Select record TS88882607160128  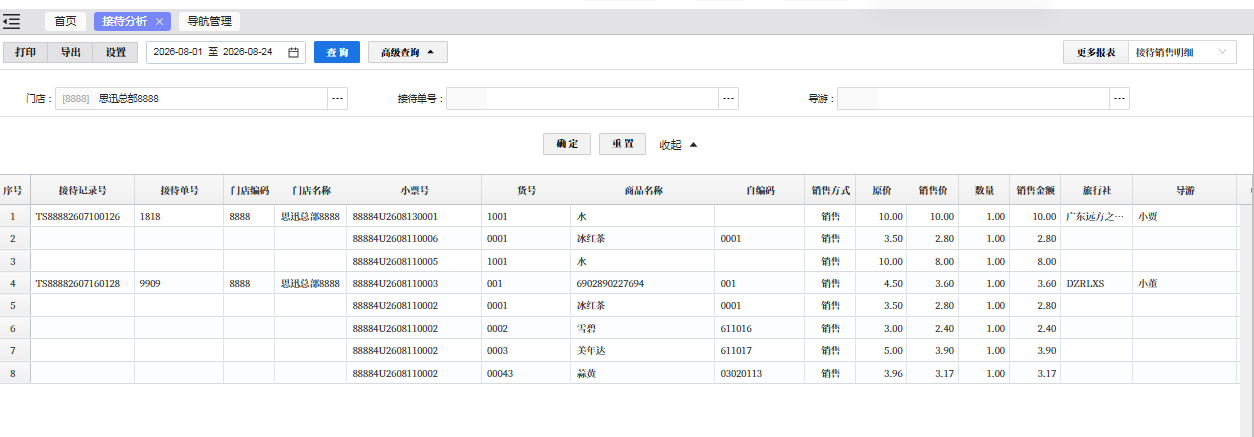(78, 284)
